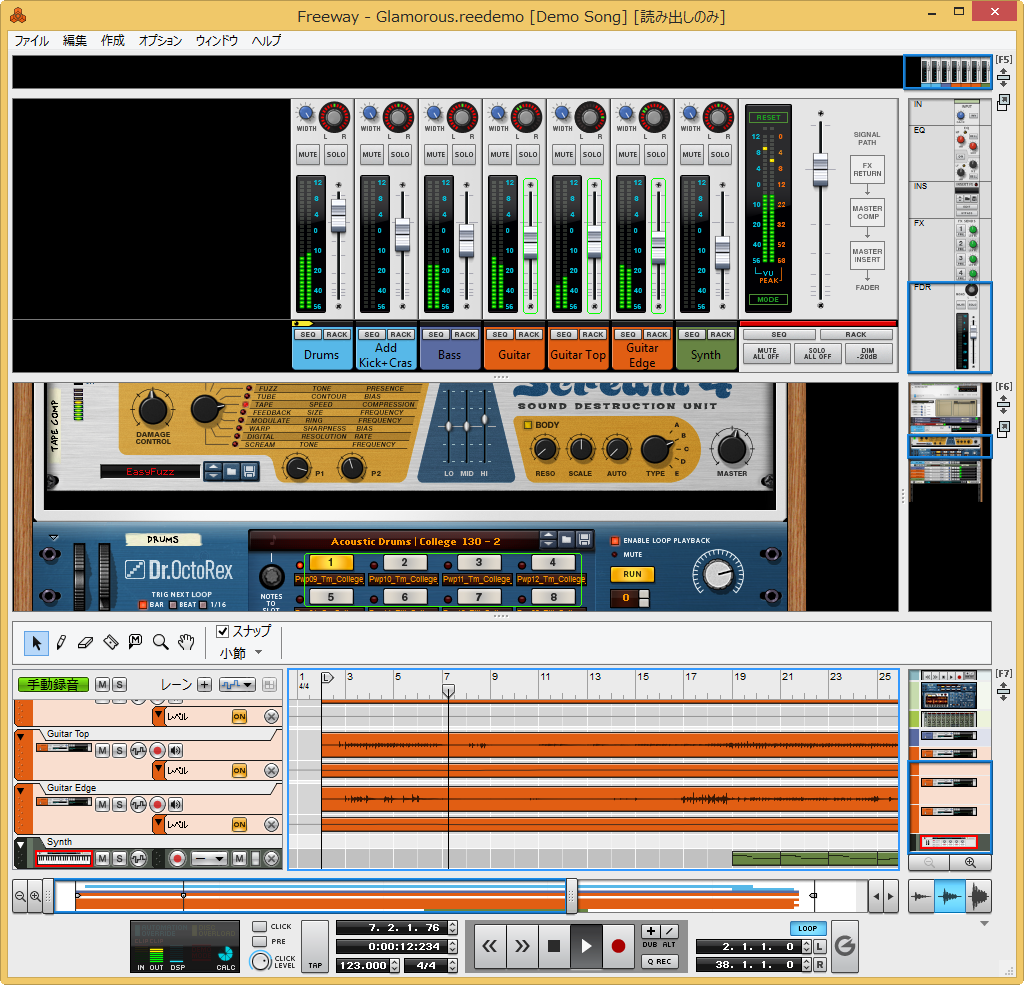Click the Stop button in the transport
This screenshot has width=1024, height=985.
(554, 946)
